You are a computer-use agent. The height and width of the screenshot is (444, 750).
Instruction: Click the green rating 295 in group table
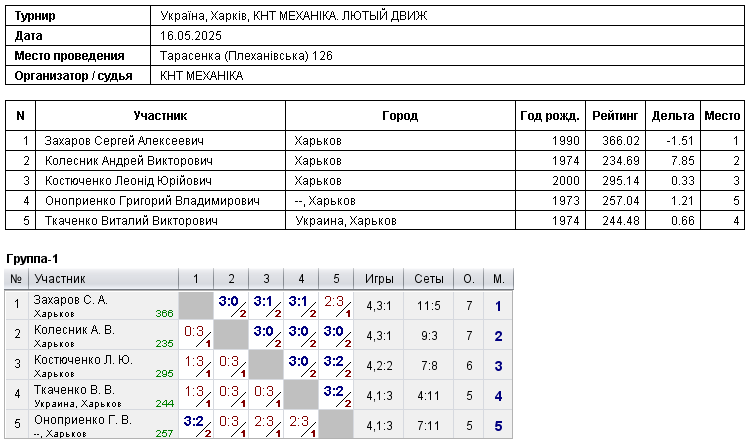(164, 374)
